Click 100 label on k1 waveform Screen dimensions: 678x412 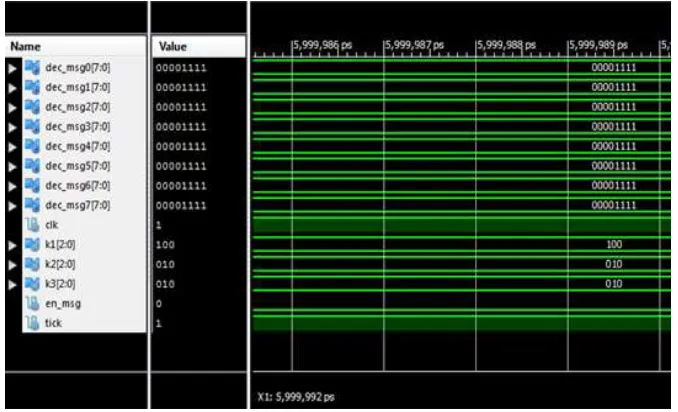[x=614, y=245]
